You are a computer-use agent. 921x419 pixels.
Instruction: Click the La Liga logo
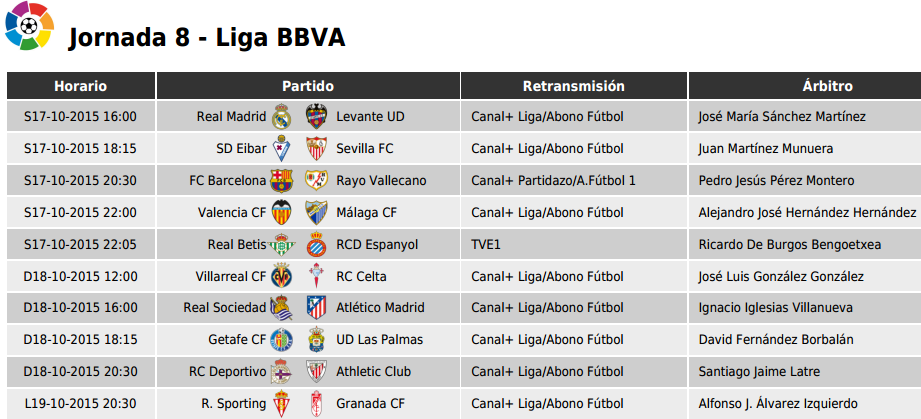pyautogui.click(x=29, y=26)
